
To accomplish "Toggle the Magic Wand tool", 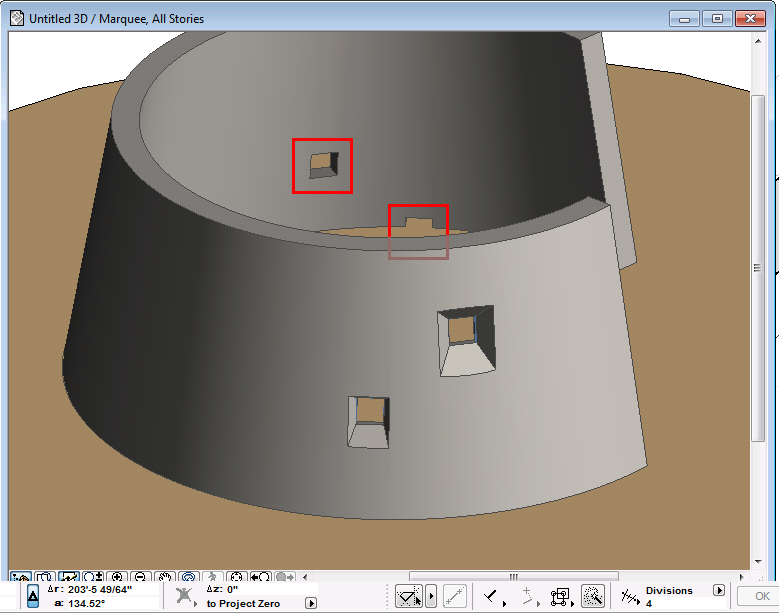I will pos(593,596).
